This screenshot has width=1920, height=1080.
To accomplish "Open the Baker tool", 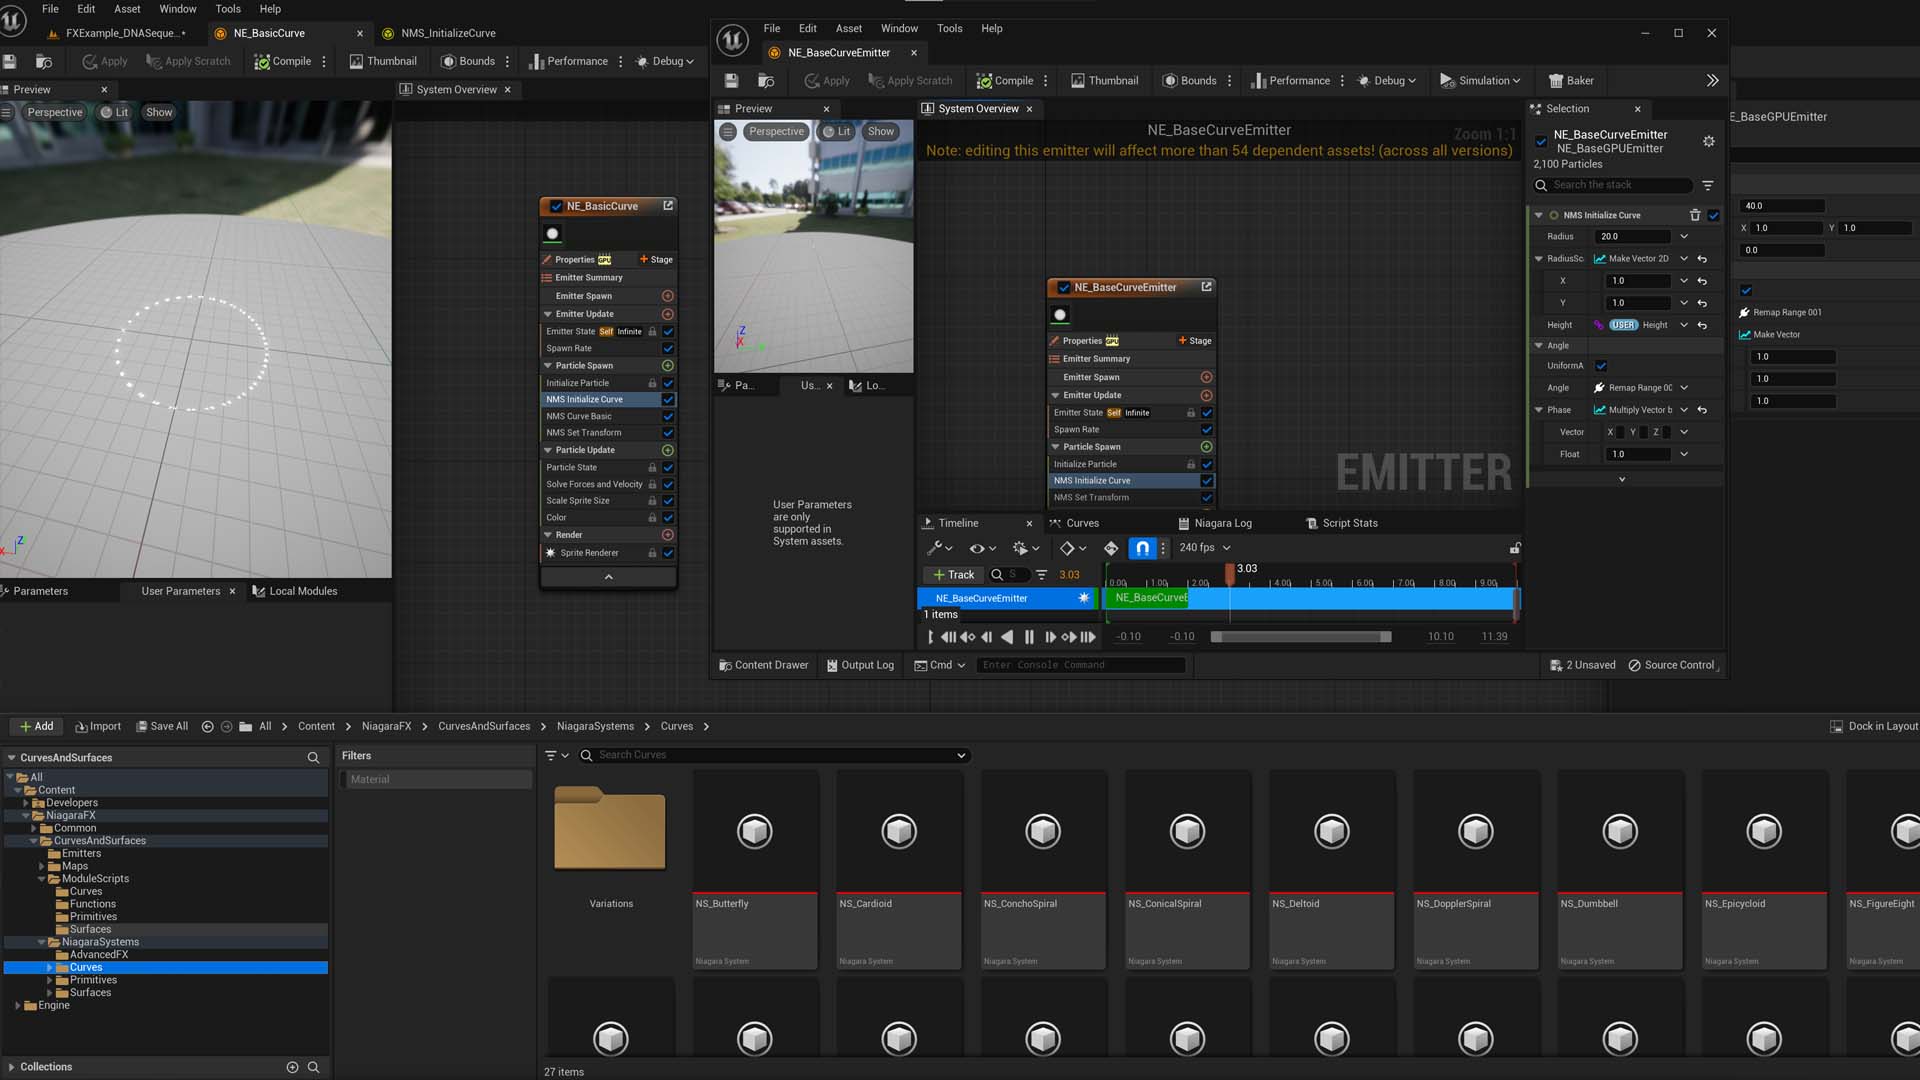I will tap(1571, 81).
